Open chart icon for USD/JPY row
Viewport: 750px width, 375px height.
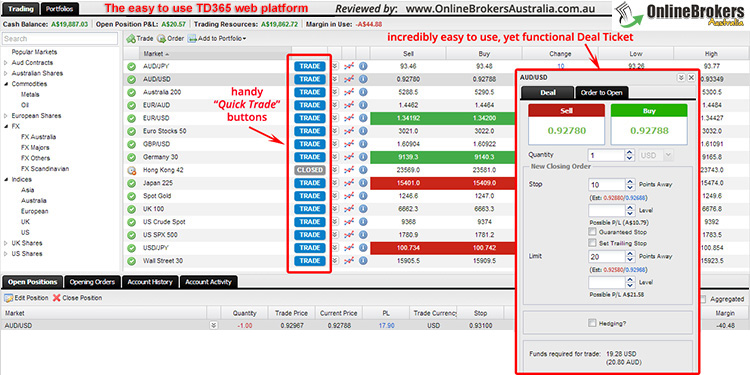point(349,248)
